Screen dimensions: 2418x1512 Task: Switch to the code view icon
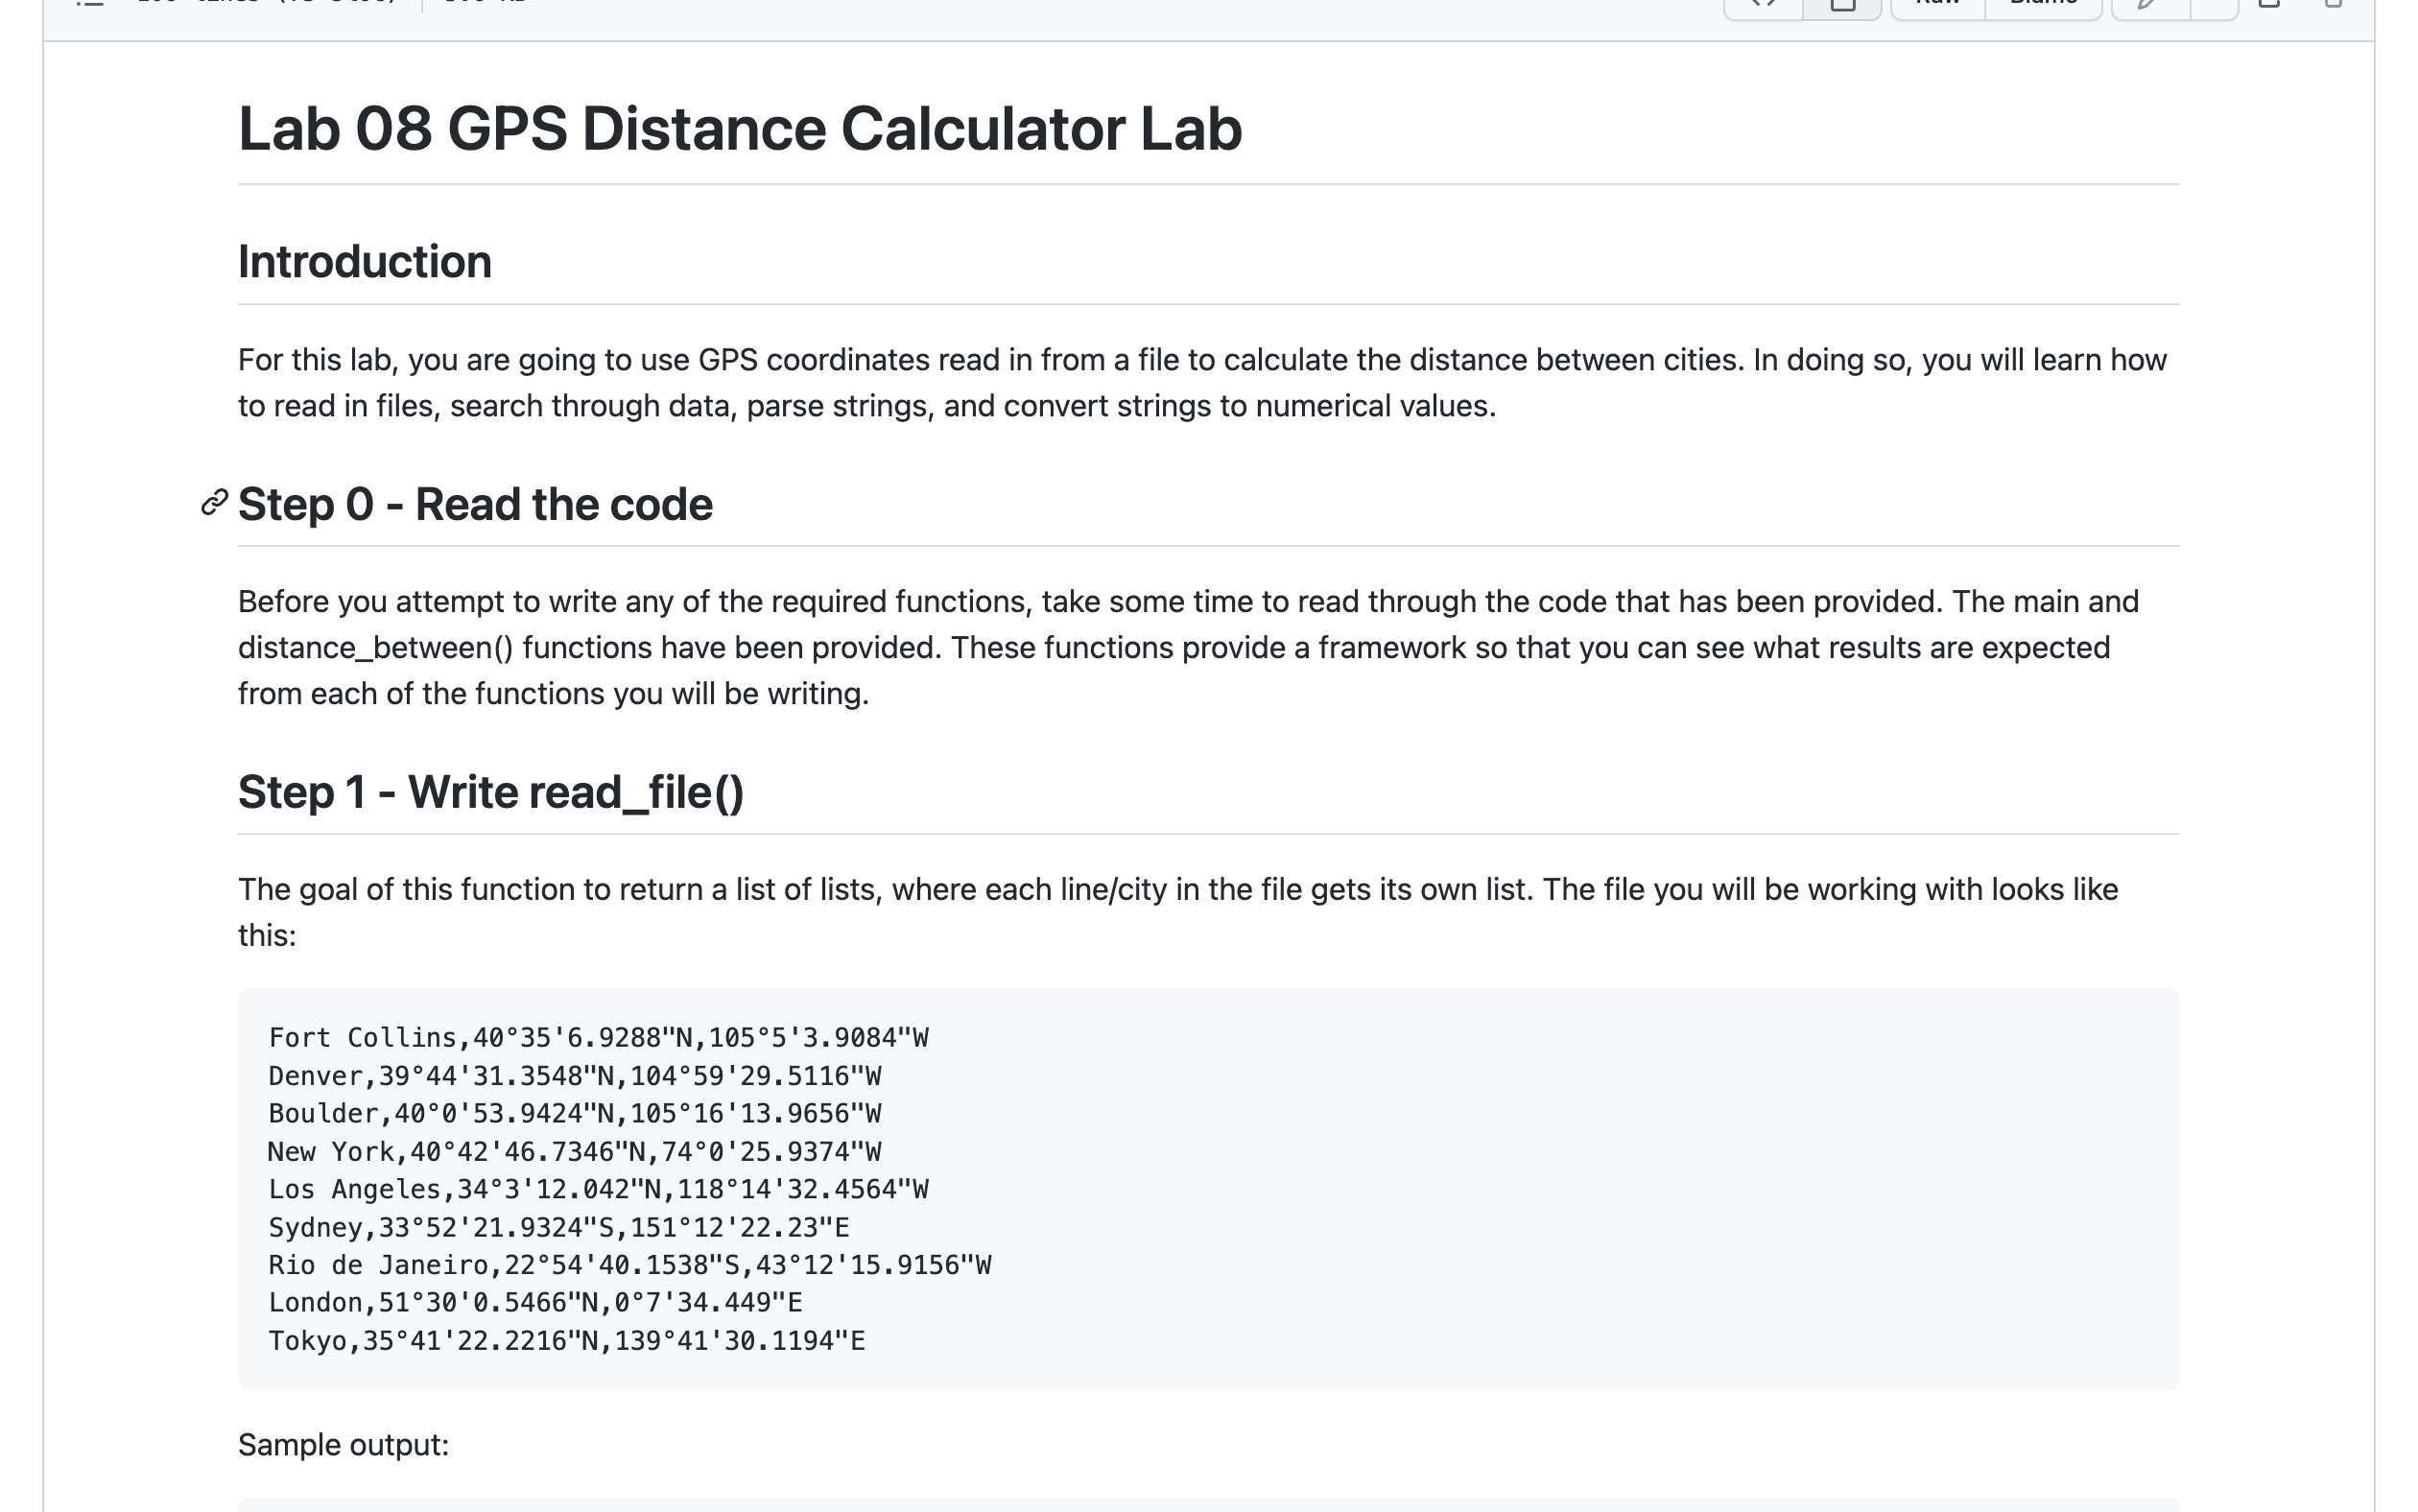(x=1763, y=4)
